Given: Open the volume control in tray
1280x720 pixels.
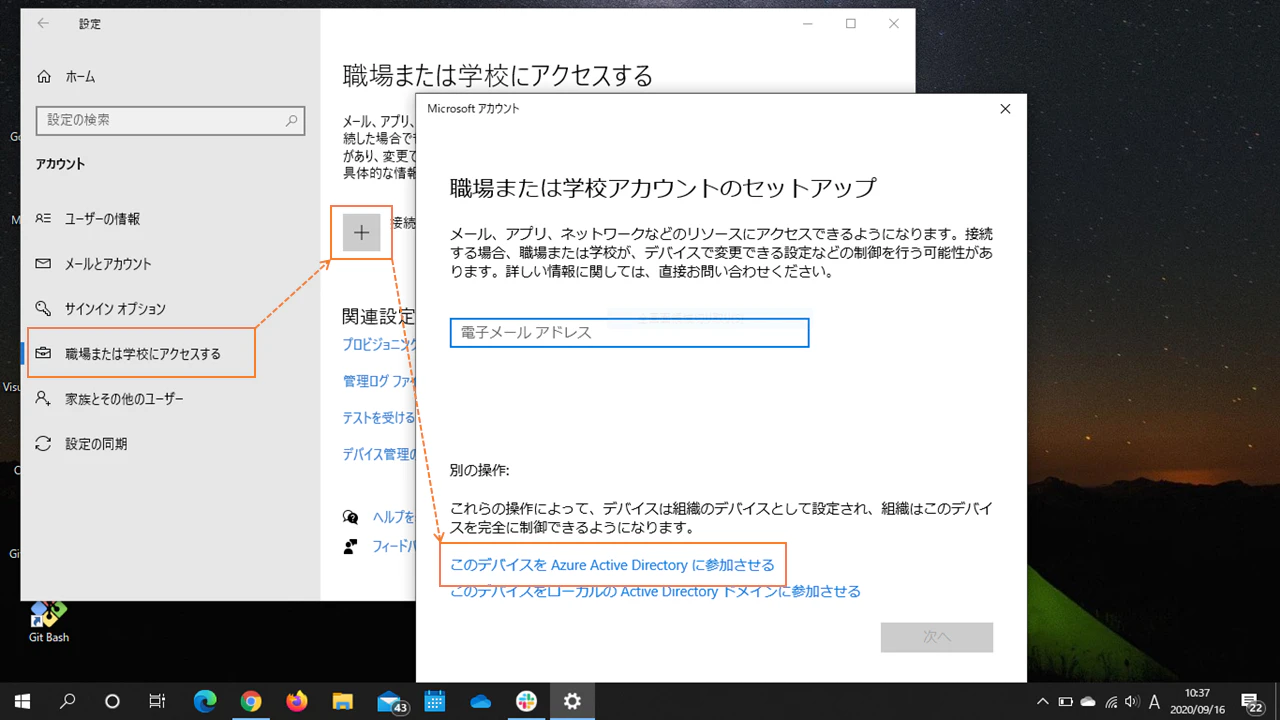Looking at the screenshot, I should click(x=1132, y=701).
